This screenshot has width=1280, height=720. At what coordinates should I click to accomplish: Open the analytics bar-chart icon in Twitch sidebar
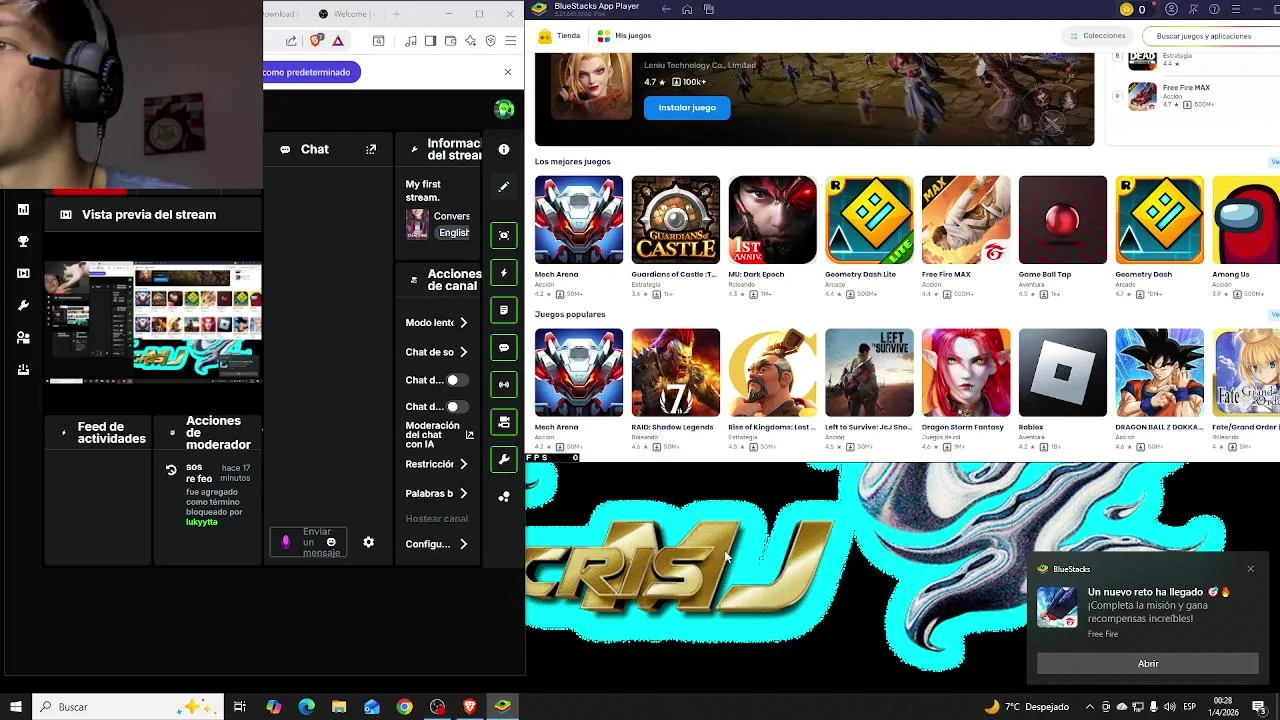(23, 210)
